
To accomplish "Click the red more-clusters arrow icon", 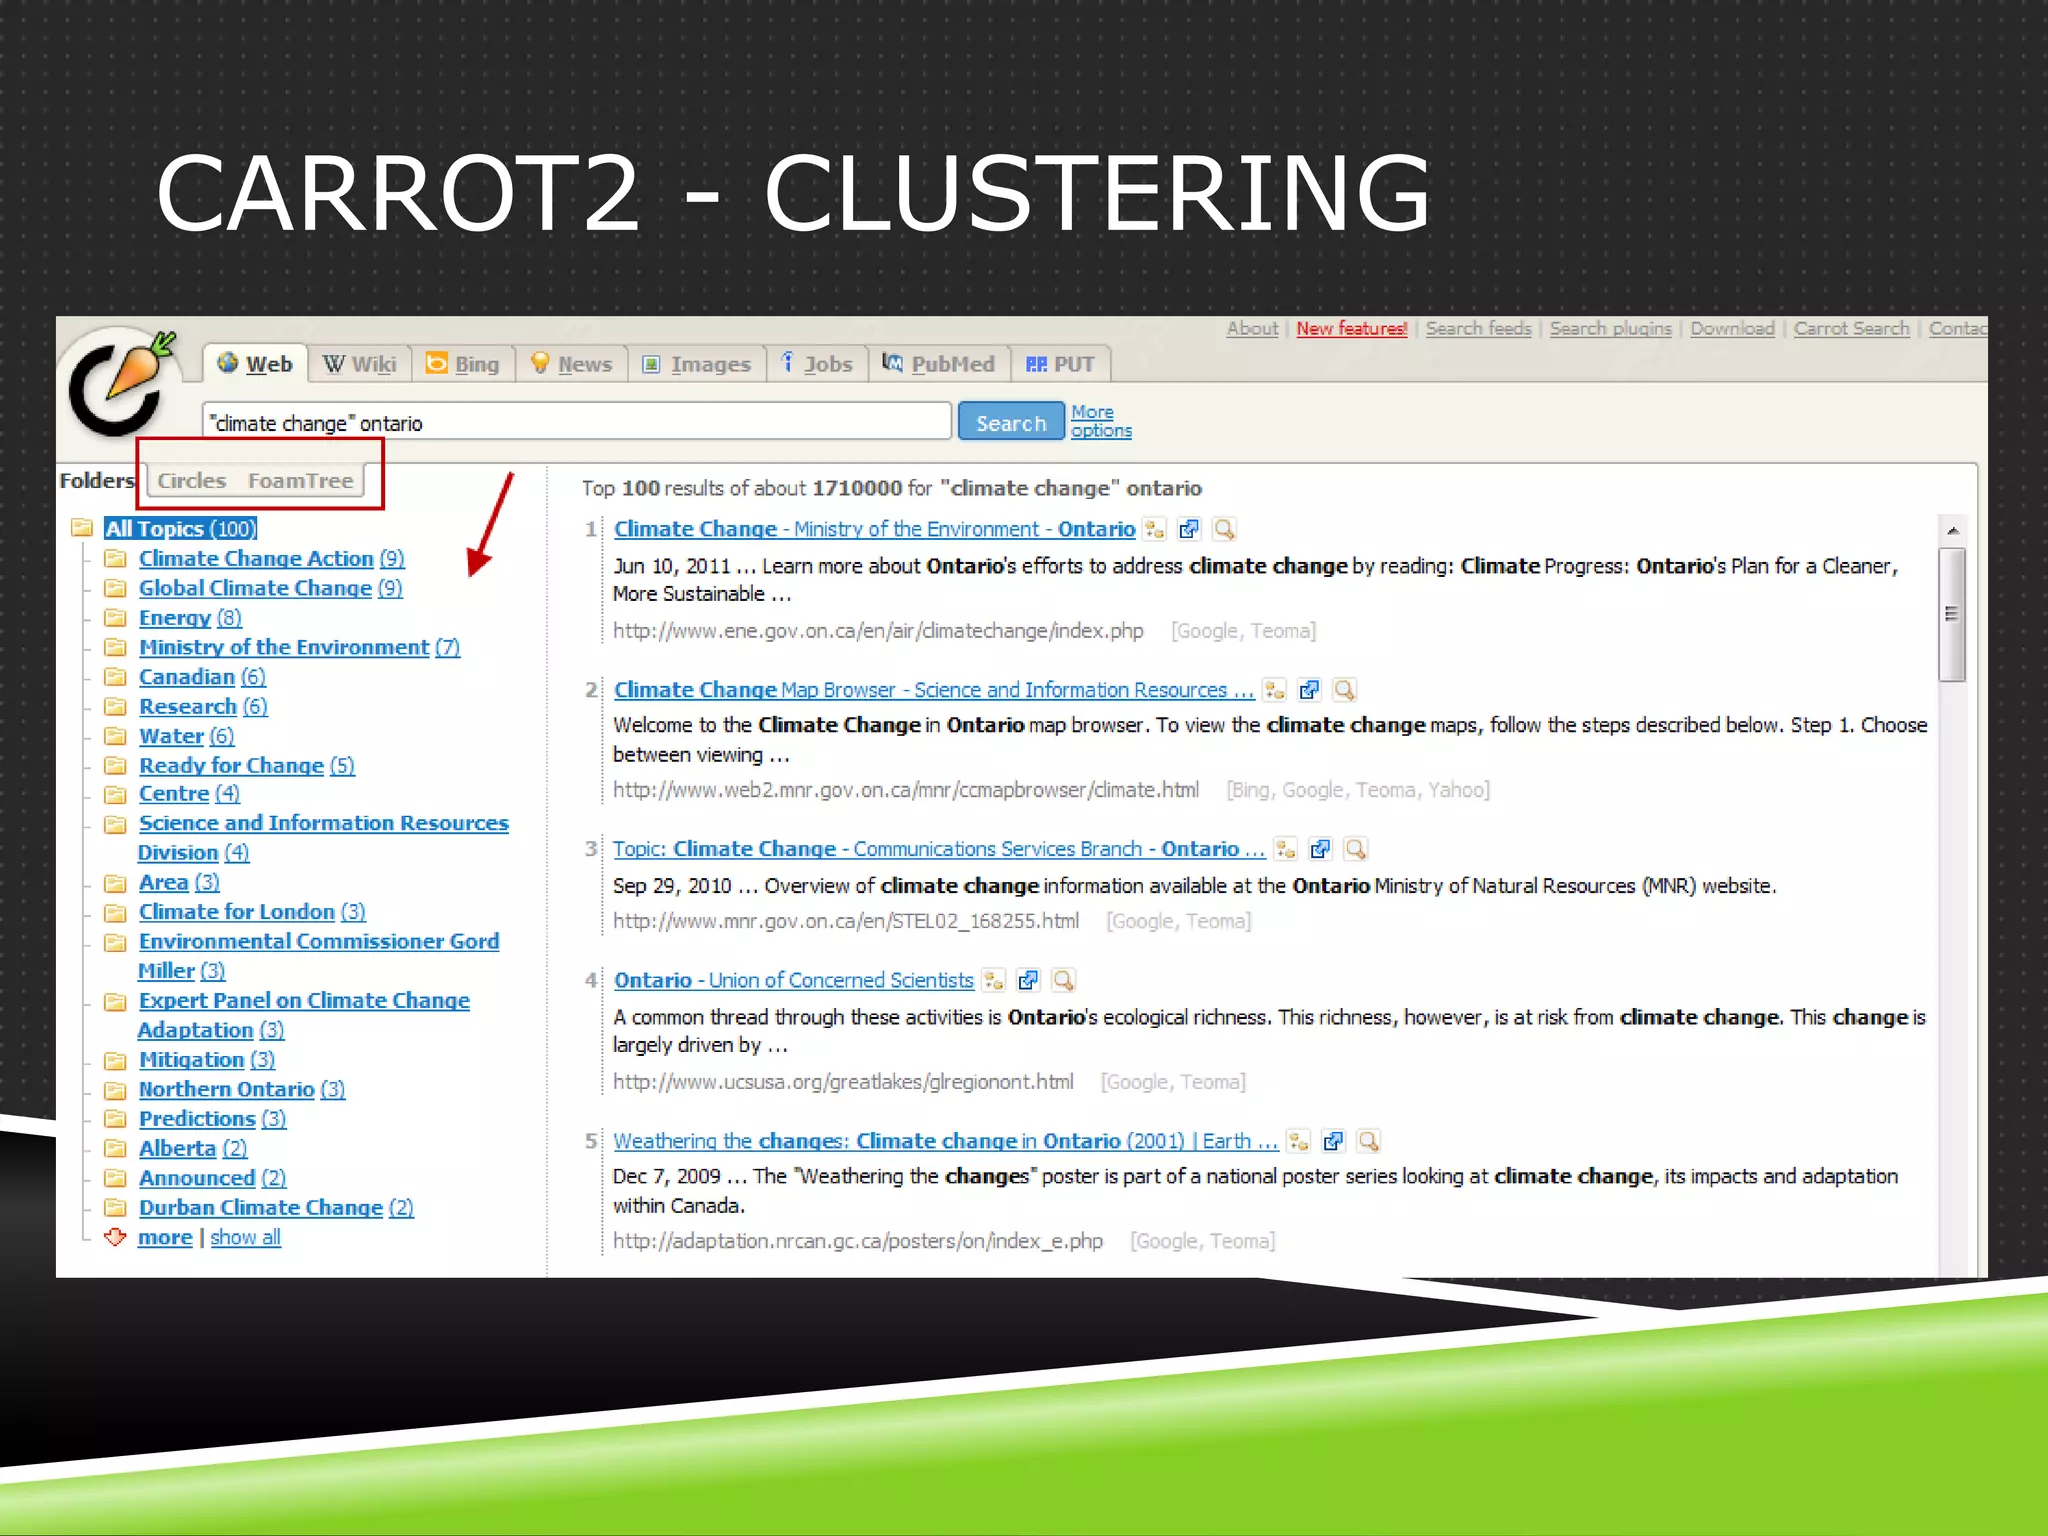I will tap(116, 1237).
